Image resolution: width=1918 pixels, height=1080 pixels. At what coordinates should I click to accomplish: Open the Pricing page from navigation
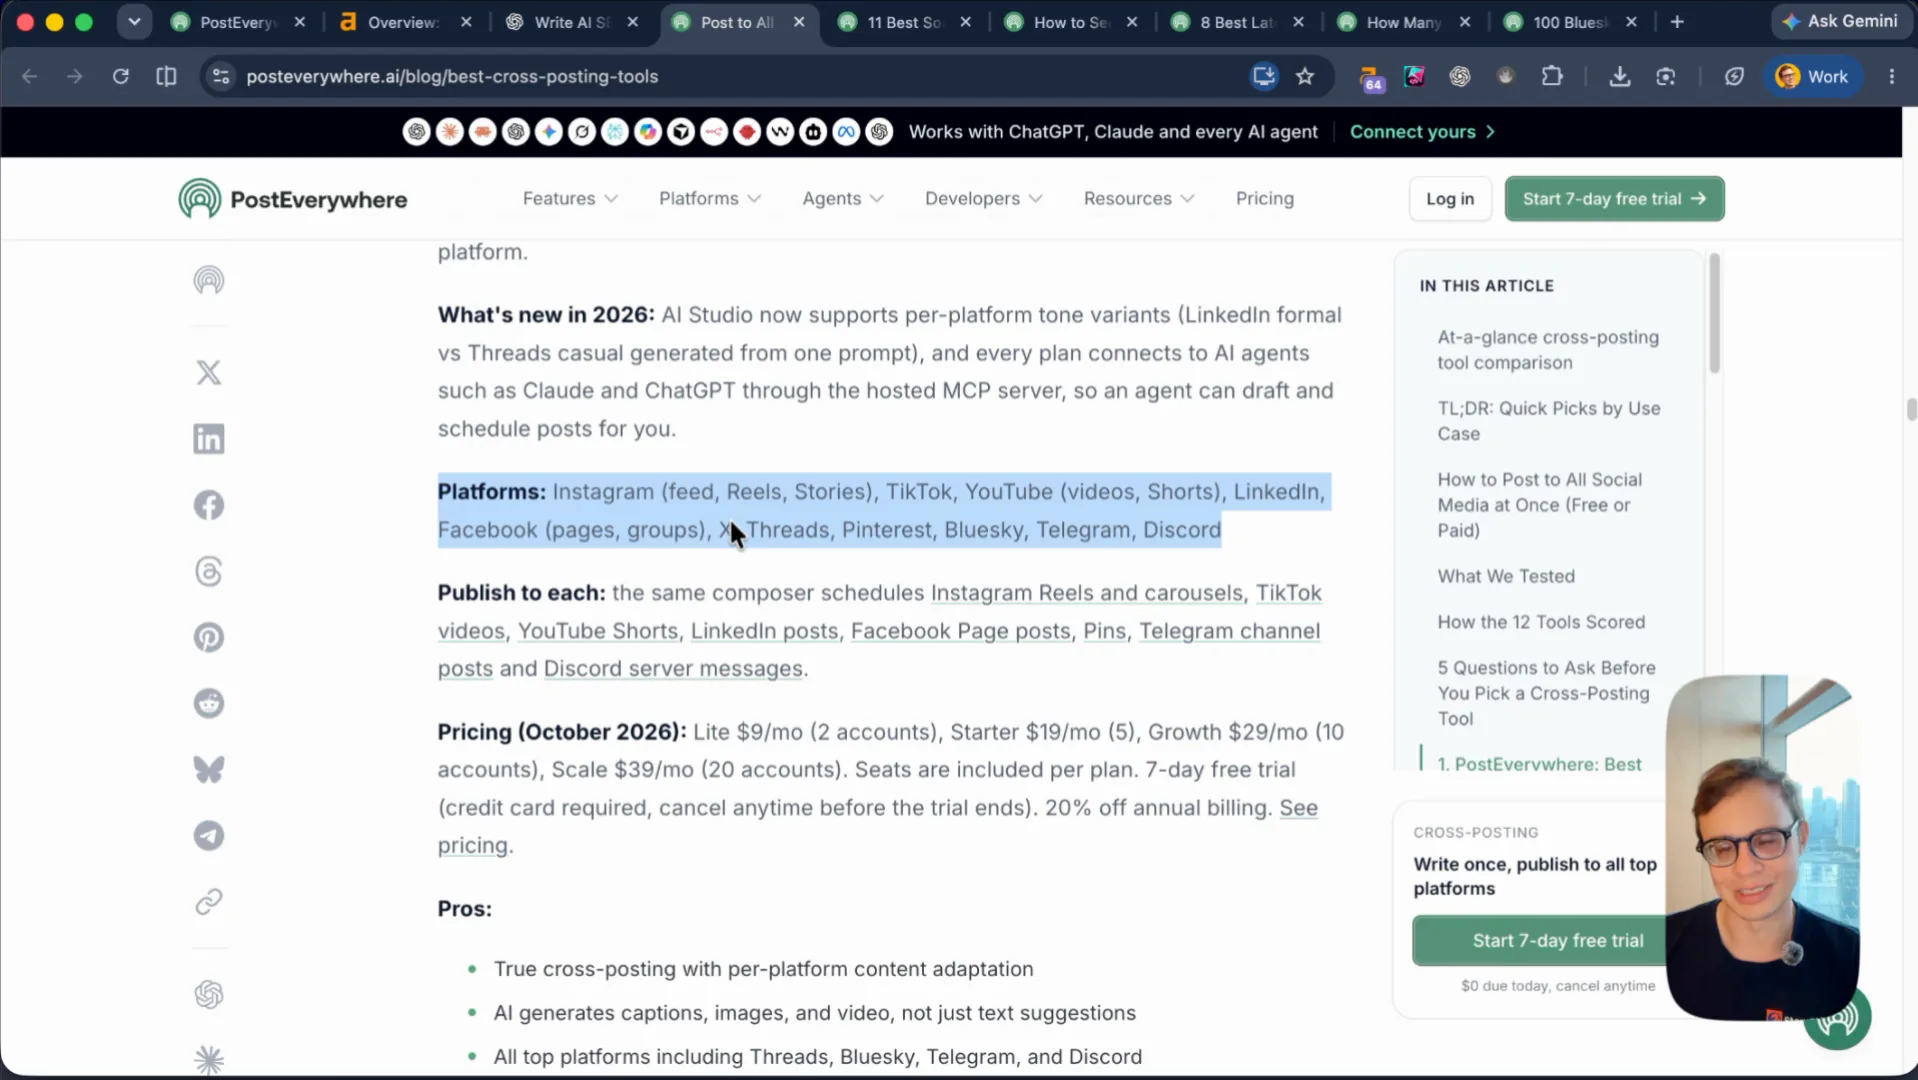[1265, 199]
